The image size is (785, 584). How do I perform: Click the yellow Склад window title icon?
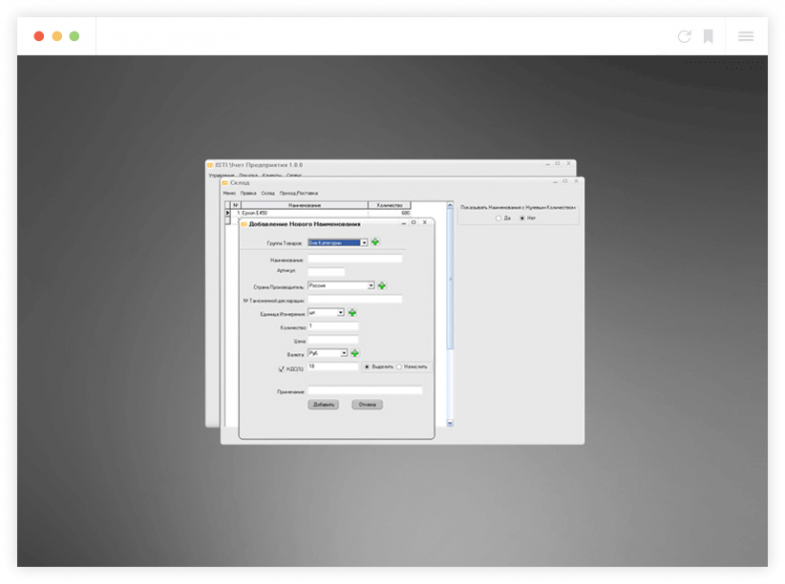click(225, 183)
